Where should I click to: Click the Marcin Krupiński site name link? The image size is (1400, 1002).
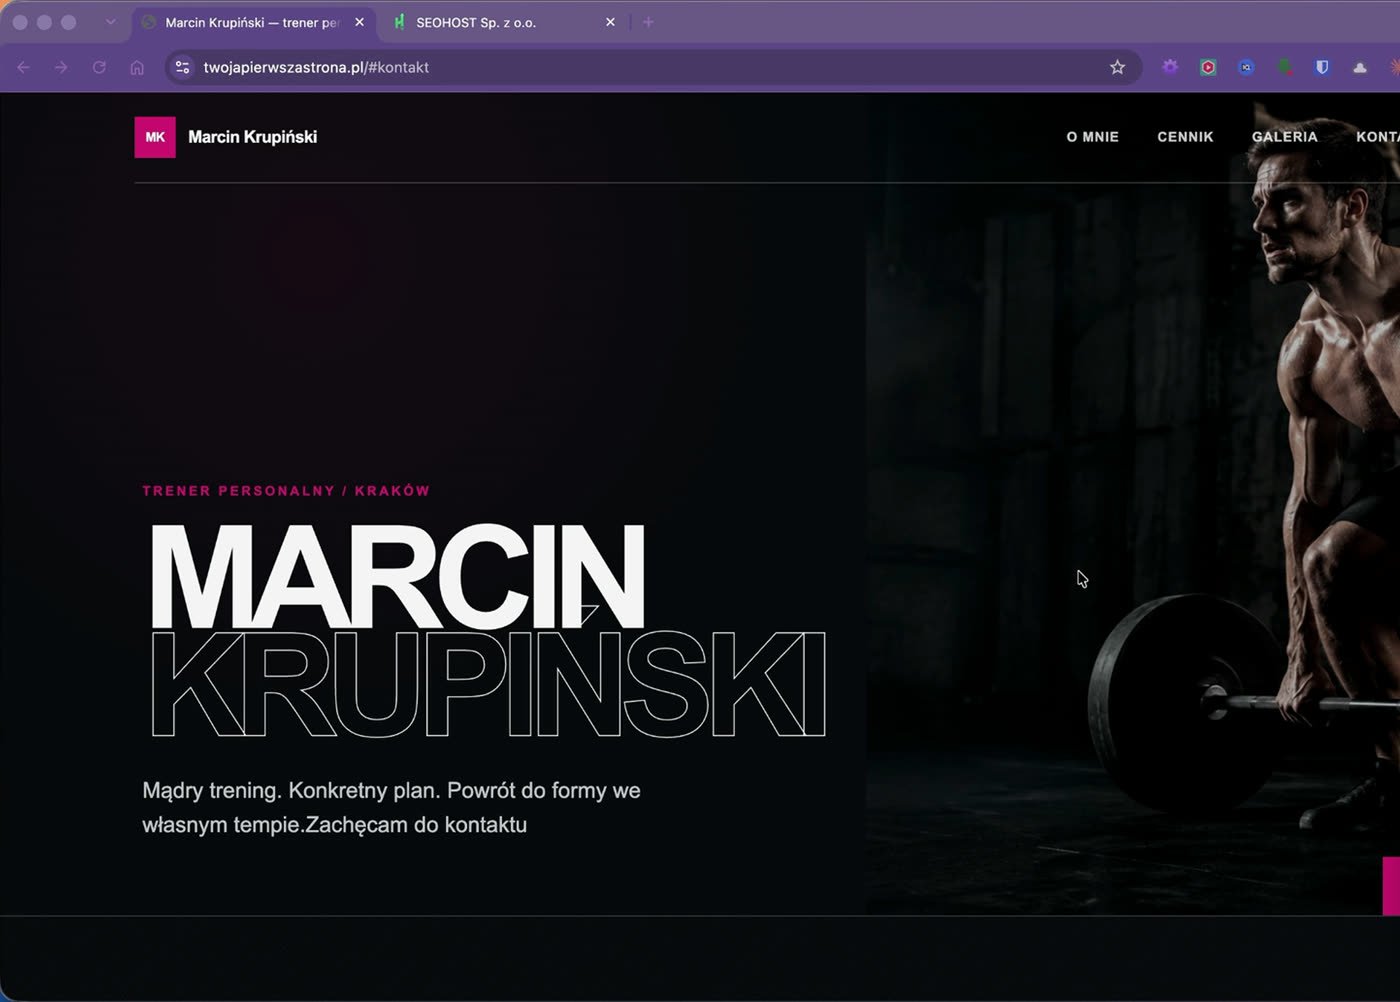252,137
